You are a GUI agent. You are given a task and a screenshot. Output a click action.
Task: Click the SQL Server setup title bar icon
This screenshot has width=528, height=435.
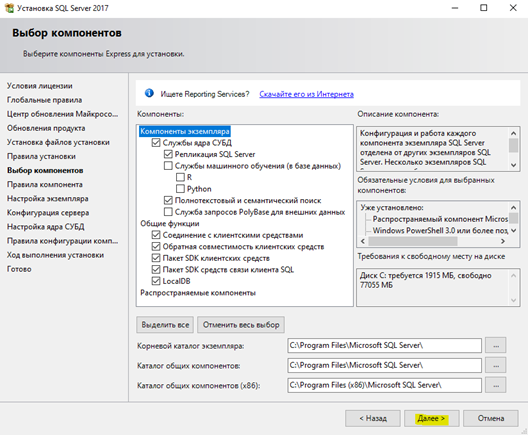(9, 7)
